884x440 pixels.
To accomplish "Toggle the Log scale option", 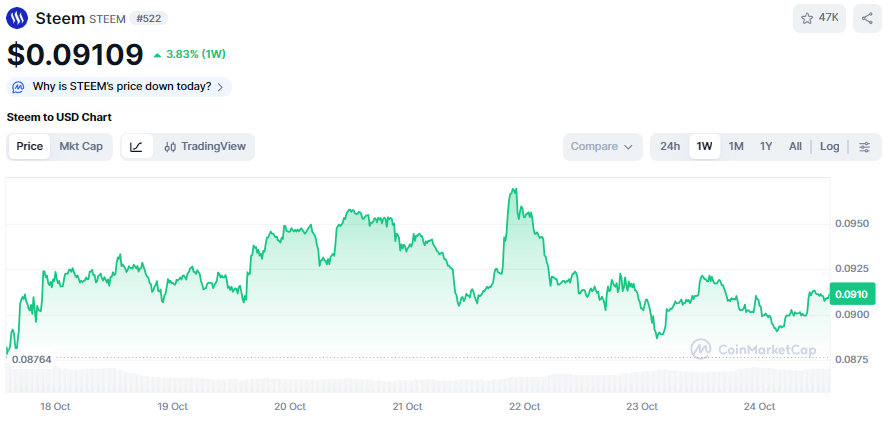I will [x=829, y=147].
